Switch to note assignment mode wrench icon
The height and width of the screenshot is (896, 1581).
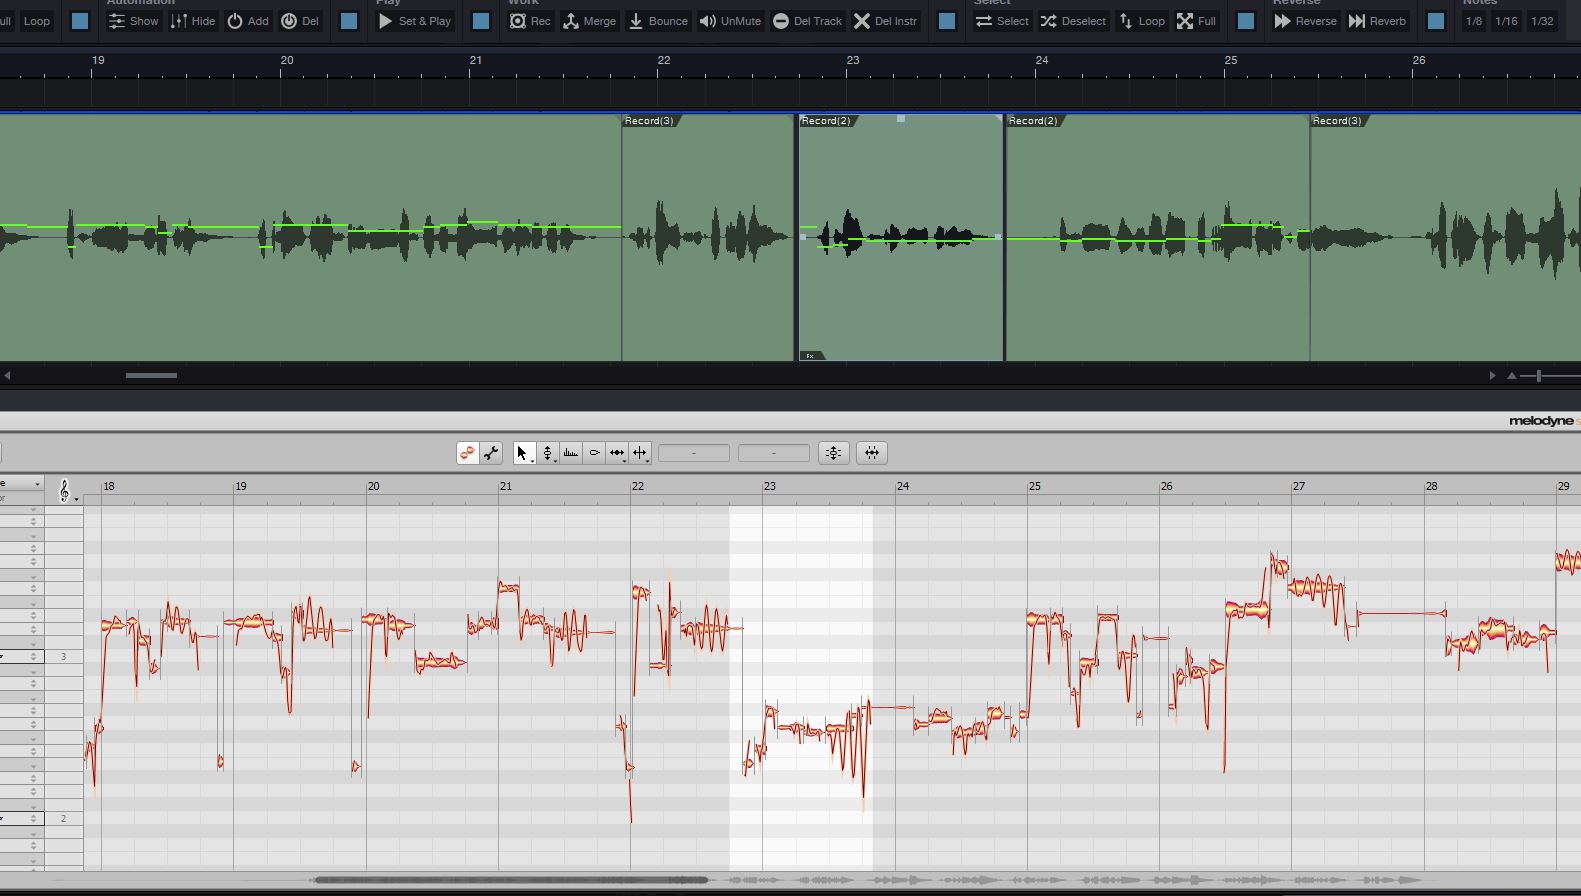491,453
